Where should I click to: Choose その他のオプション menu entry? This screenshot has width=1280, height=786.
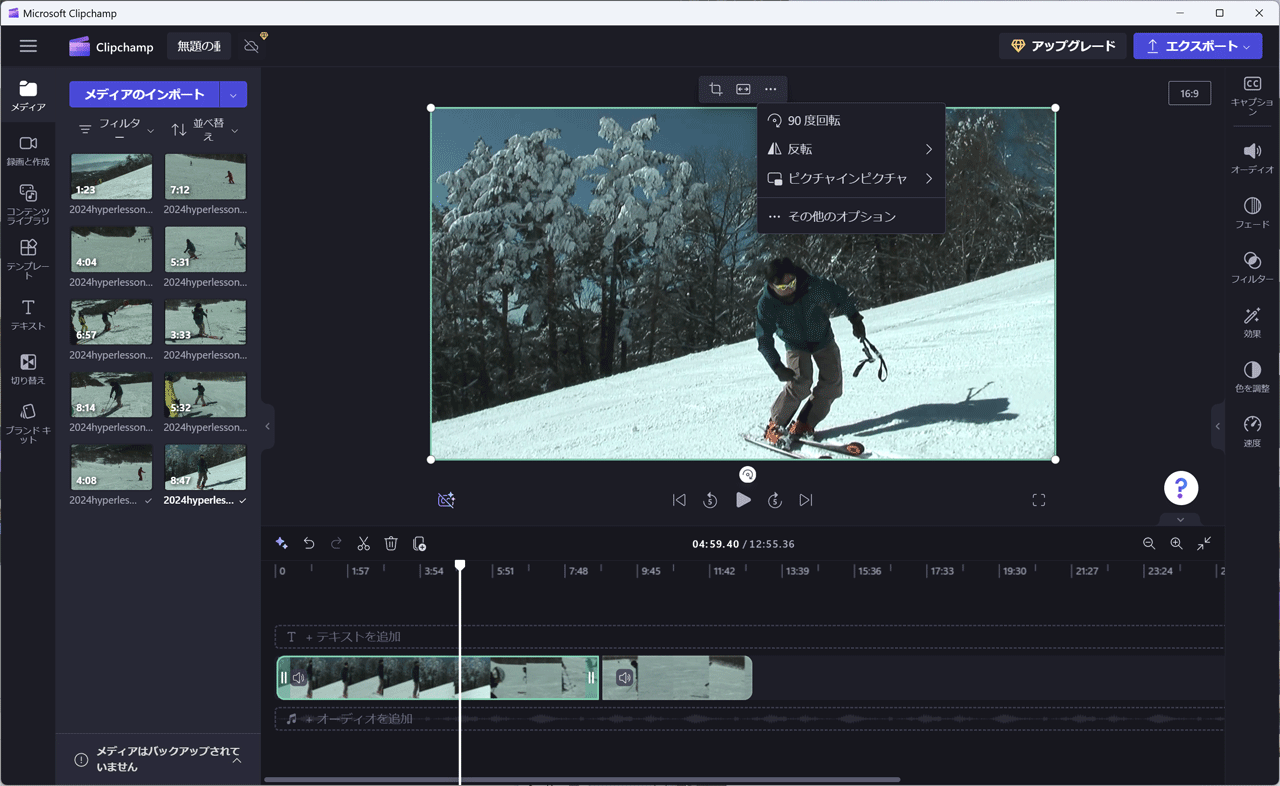tap(851, 216)
